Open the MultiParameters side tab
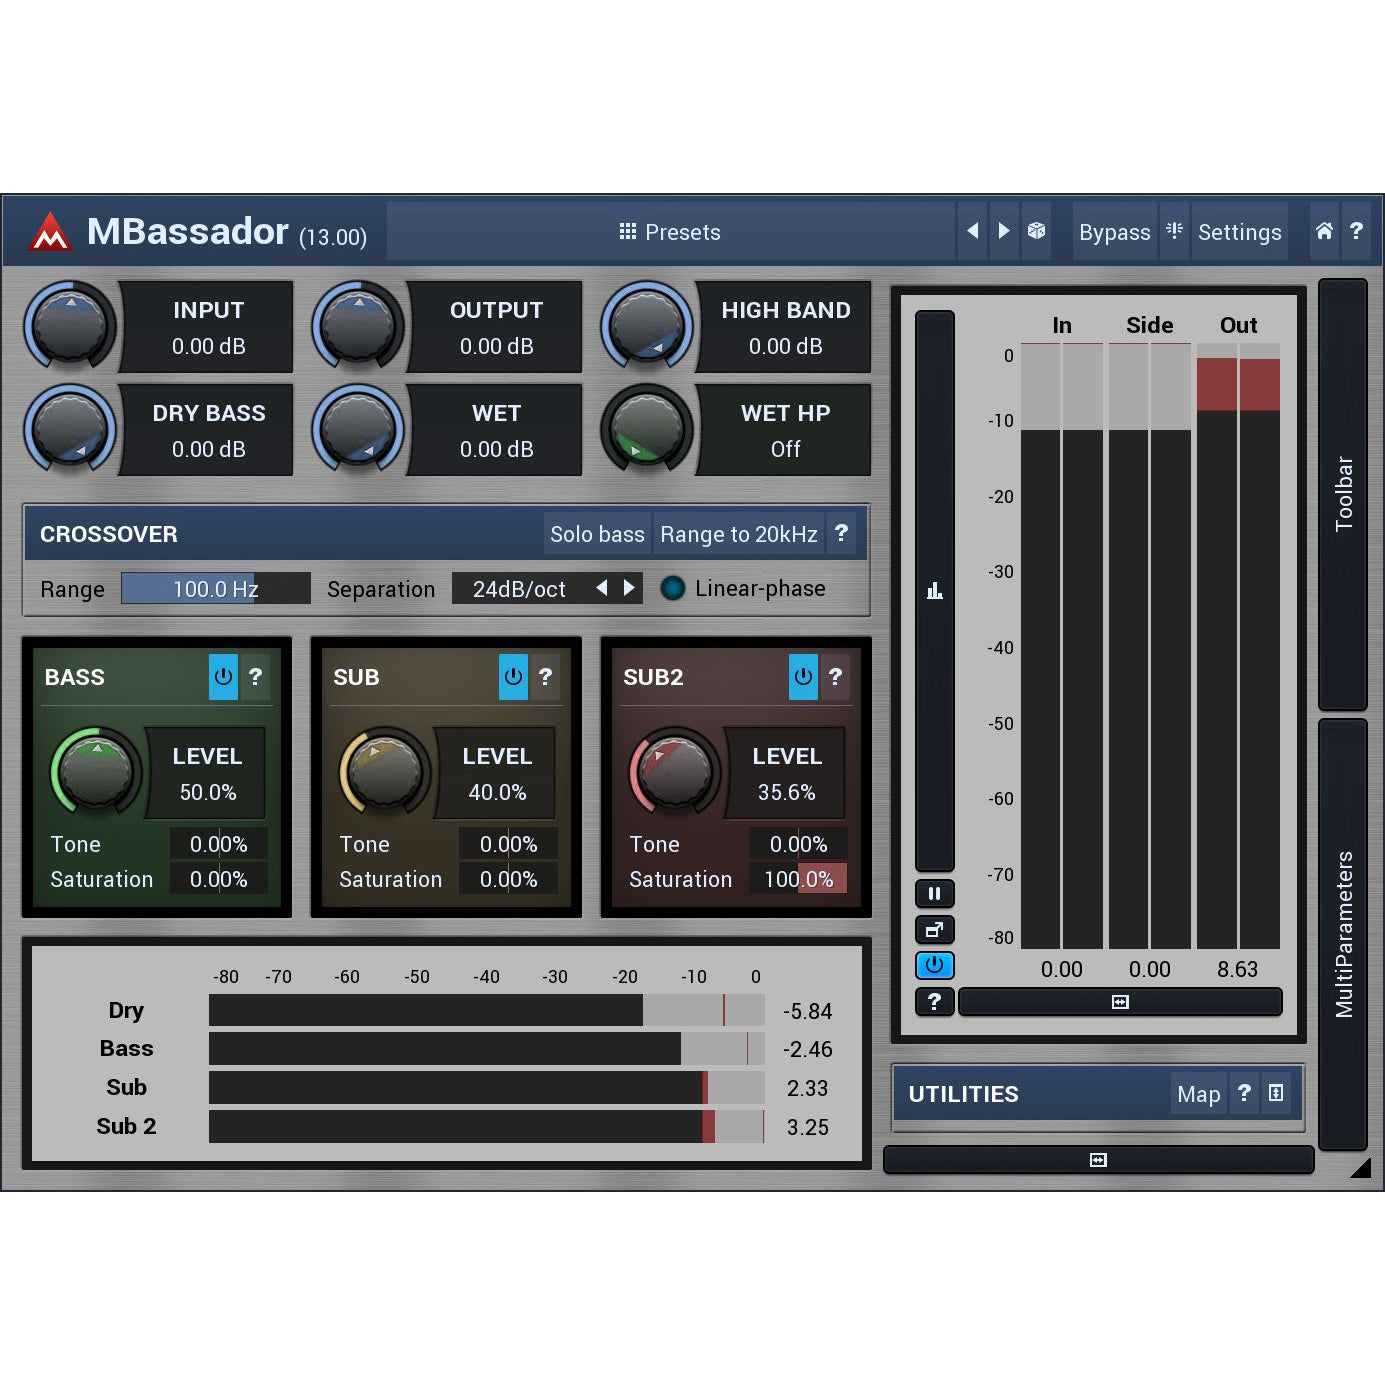Viewport: 1385px width, 1385px height. 1343,934
